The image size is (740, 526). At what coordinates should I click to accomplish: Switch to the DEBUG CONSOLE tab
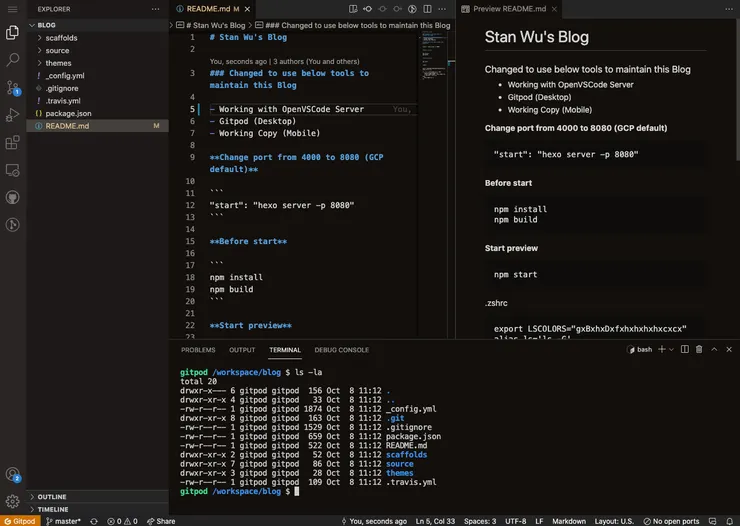341,350
